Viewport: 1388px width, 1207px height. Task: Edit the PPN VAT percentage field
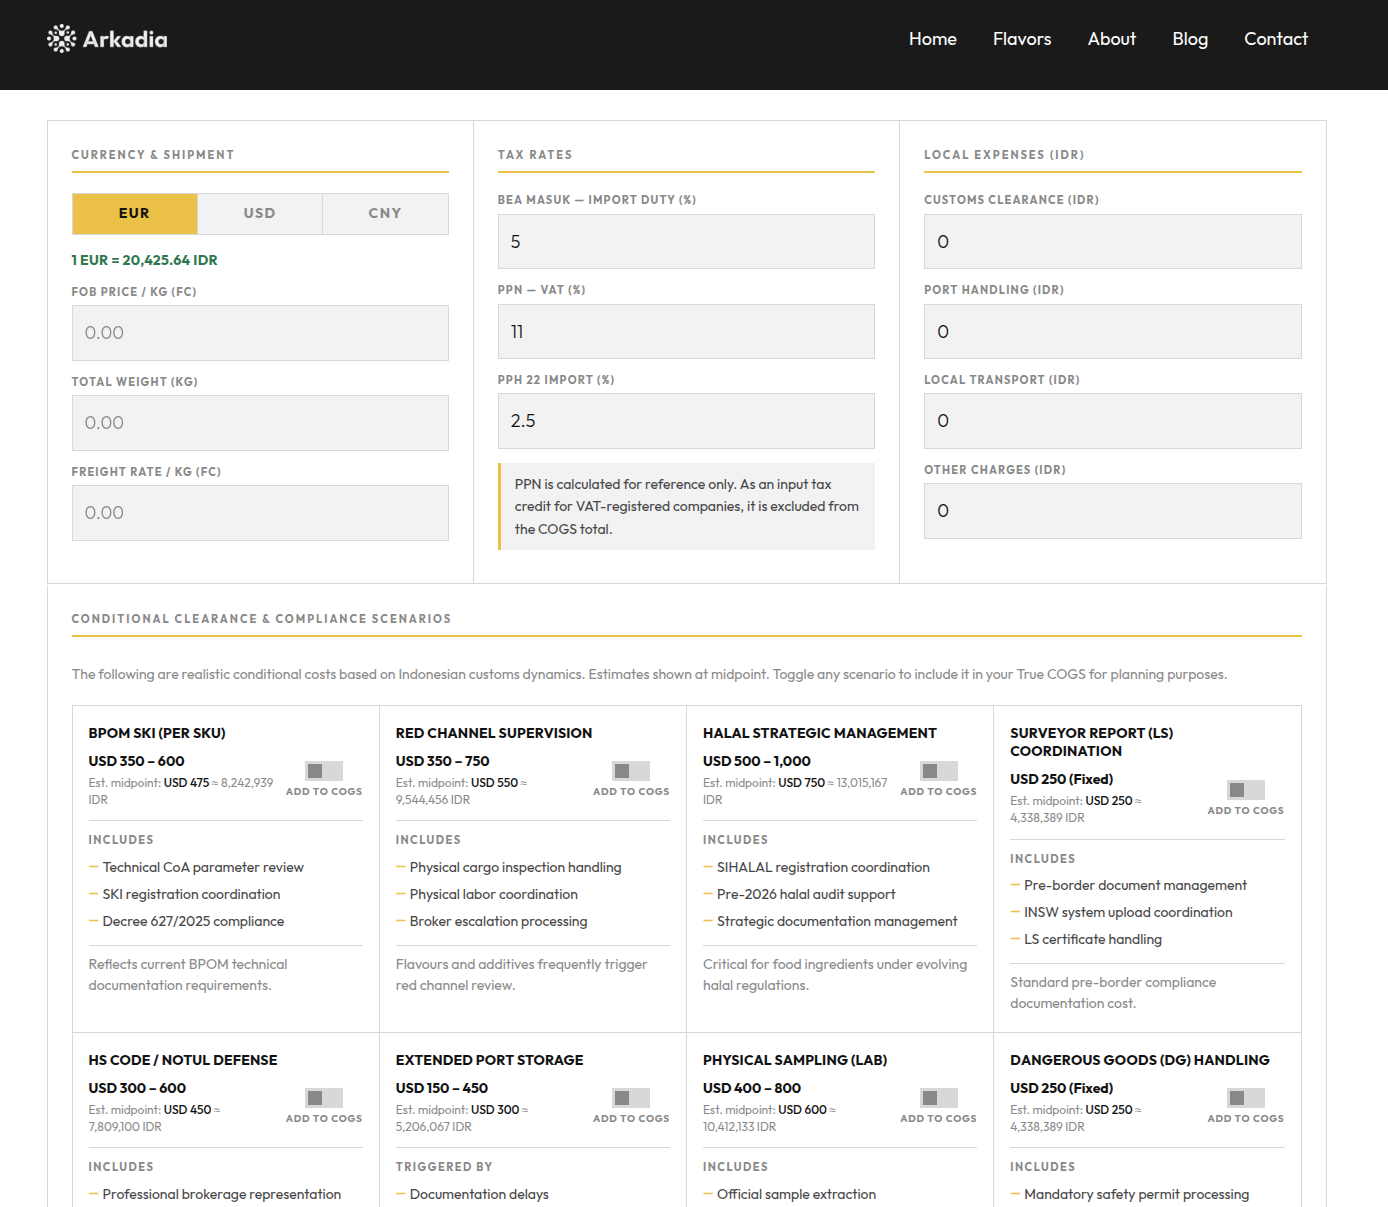[x=686, y=331]
